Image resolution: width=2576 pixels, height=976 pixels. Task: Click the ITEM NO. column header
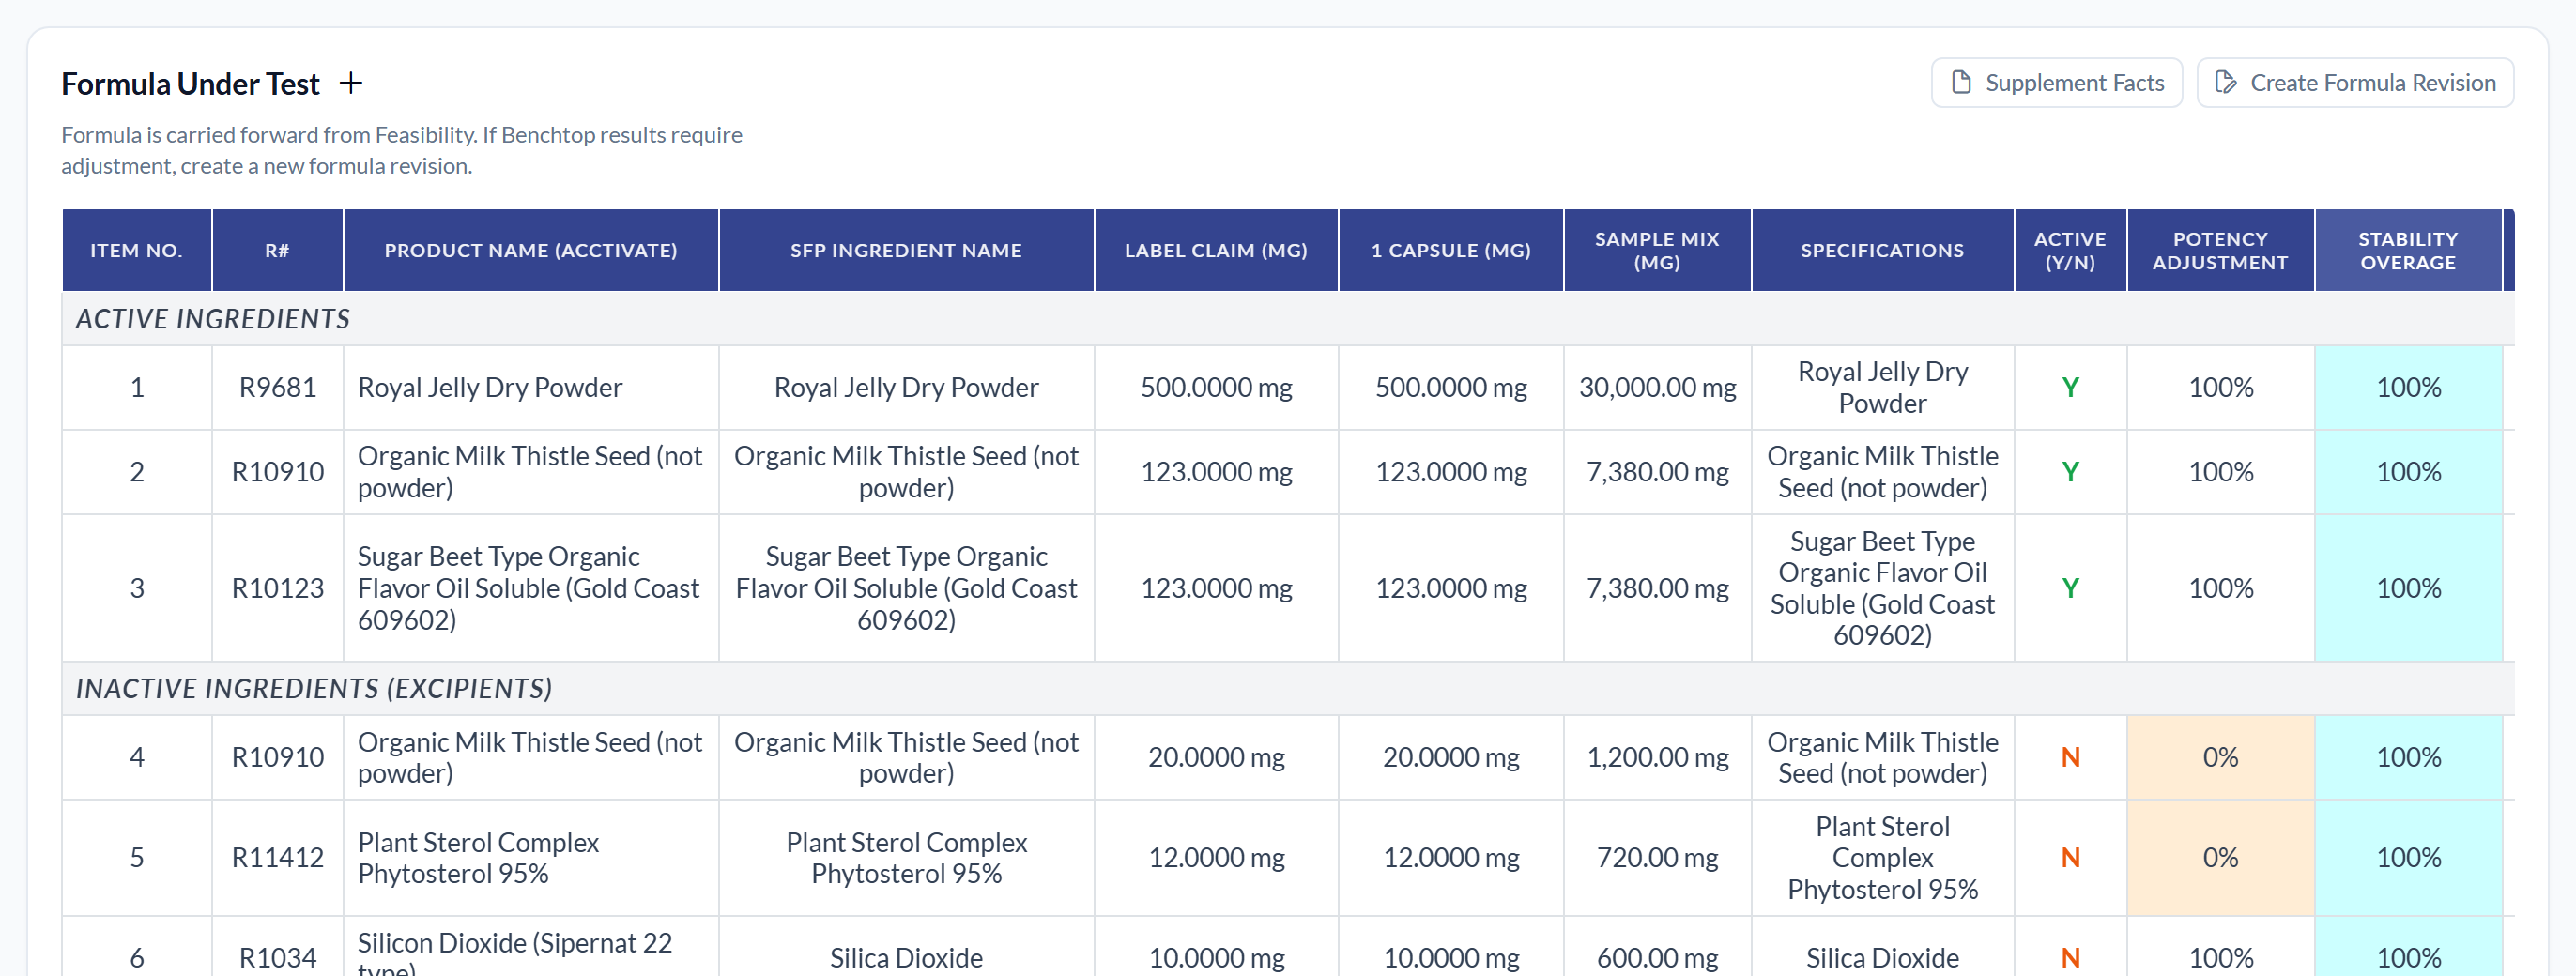pos(137,250)
